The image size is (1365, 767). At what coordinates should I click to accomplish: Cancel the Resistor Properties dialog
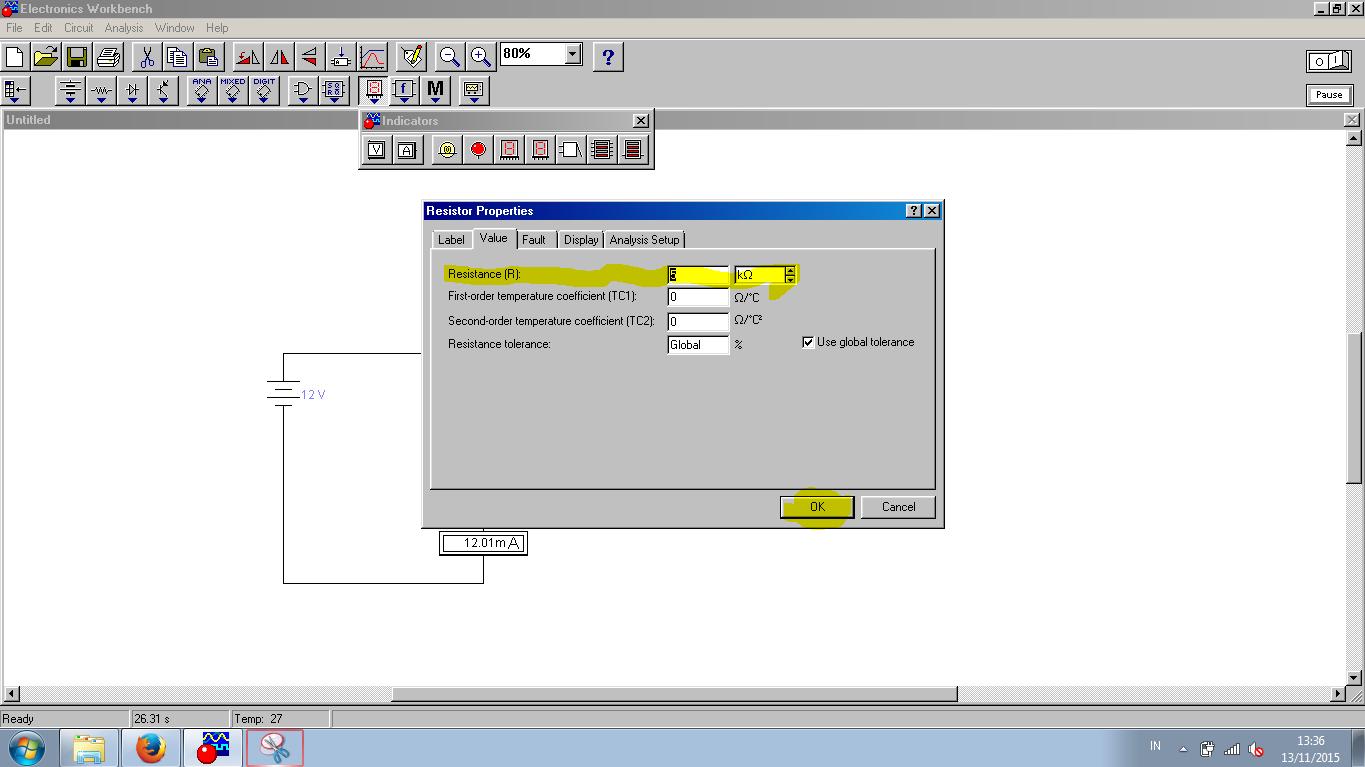[x=898, y=507]
